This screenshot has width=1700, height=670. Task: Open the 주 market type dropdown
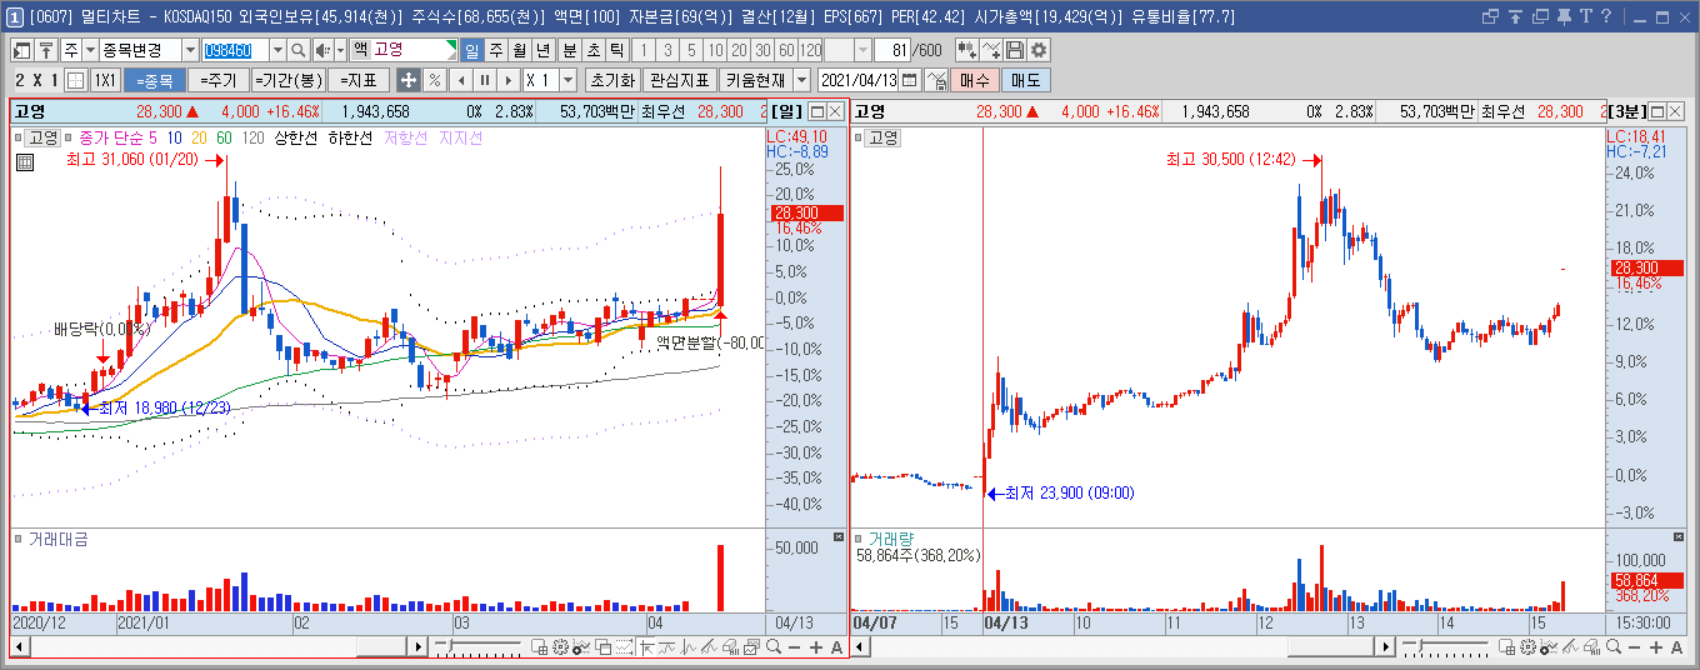point(90,50)
